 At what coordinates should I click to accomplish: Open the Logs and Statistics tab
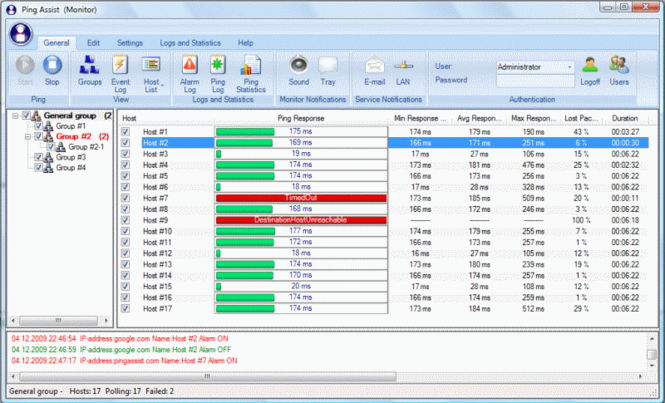click(x=190, y=43)
